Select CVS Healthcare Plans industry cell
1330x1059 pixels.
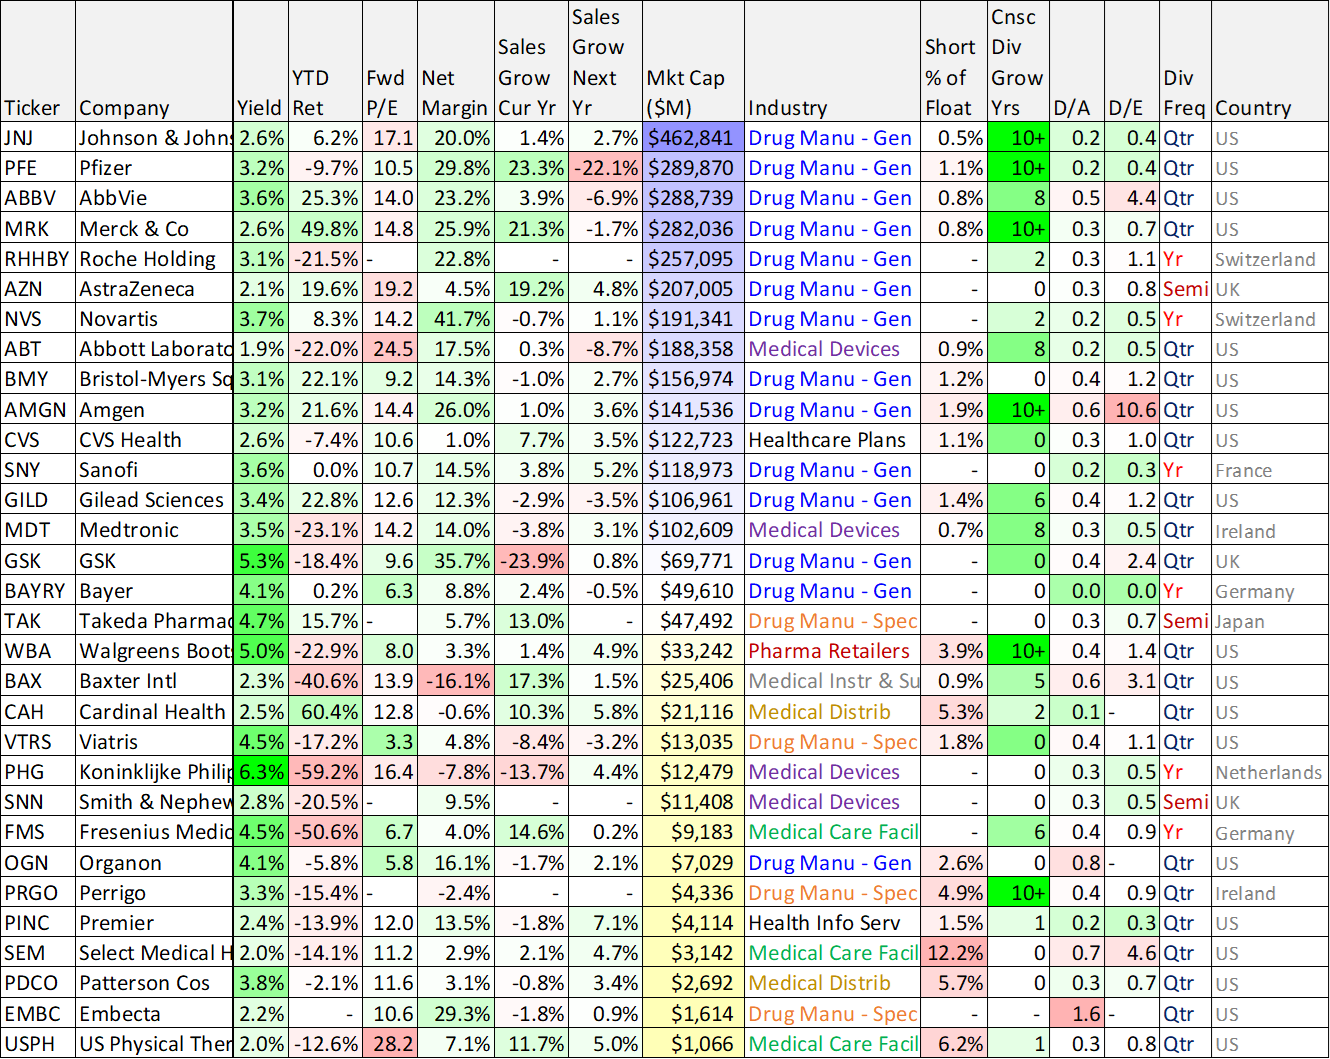(832, 440)
